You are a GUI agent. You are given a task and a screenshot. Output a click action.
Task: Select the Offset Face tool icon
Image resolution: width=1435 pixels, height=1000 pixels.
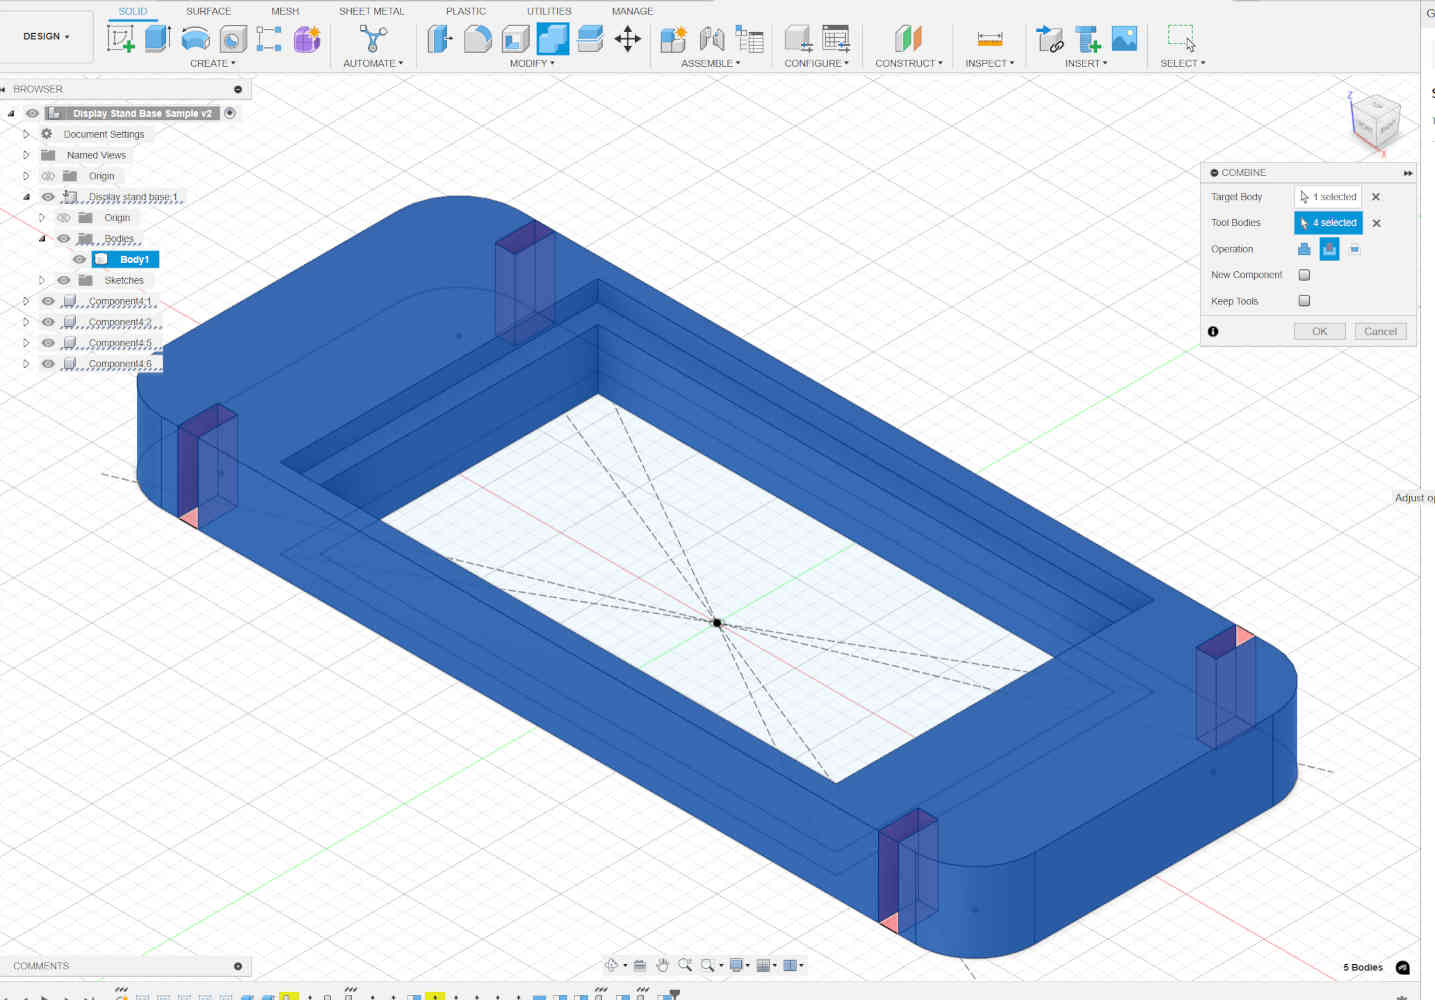click(590, 39)
